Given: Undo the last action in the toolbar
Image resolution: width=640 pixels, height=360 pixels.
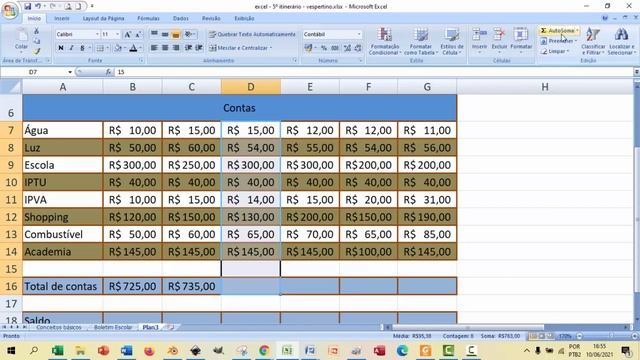Looking at the screenshot, I should (x=38, y=6).
